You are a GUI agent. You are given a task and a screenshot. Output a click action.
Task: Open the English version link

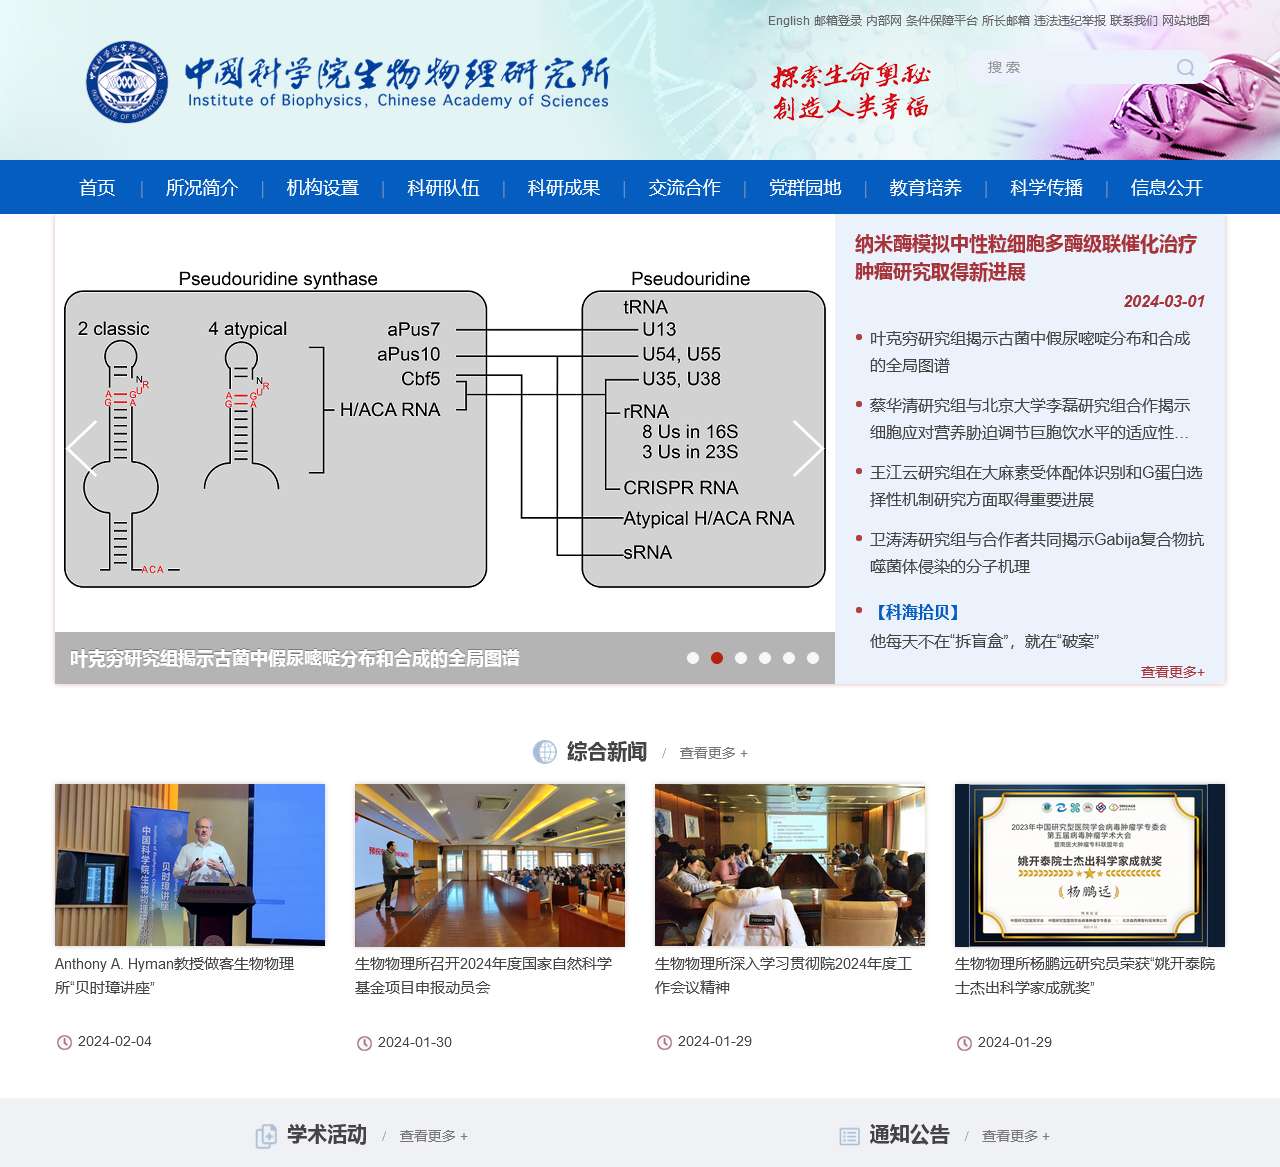pyautogui.click(x=787, y=20)
